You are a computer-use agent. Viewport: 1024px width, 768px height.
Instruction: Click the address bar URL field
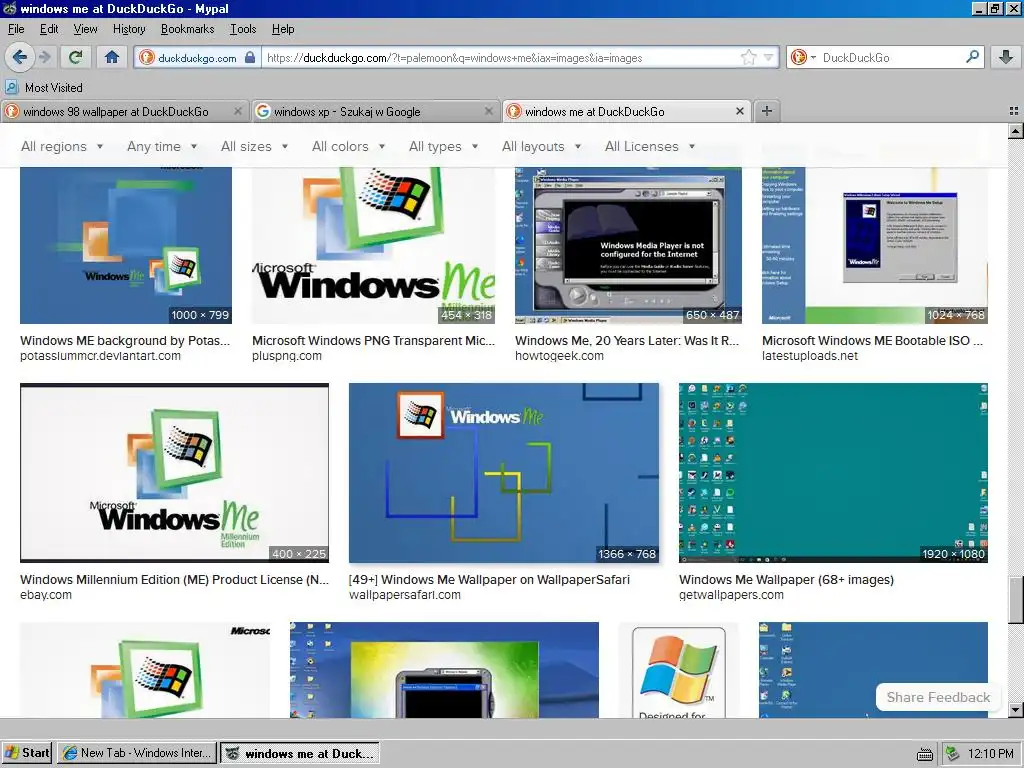(500, 57)
